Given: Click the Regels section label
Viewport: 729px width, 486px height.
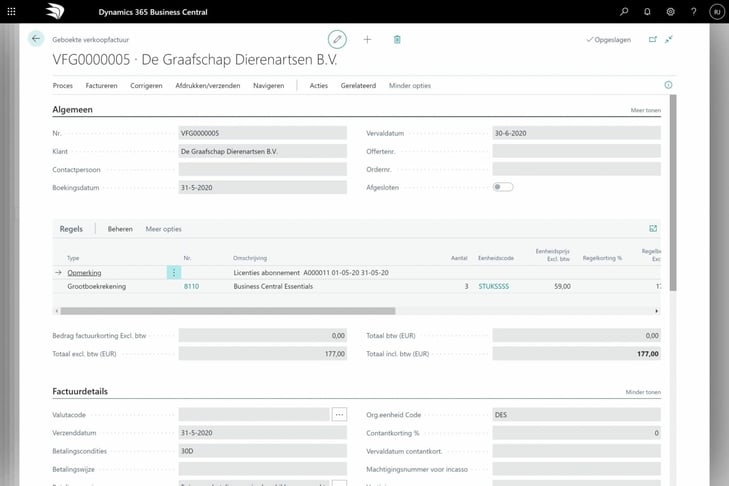Looking at the screenshot, I should [71, 229].
